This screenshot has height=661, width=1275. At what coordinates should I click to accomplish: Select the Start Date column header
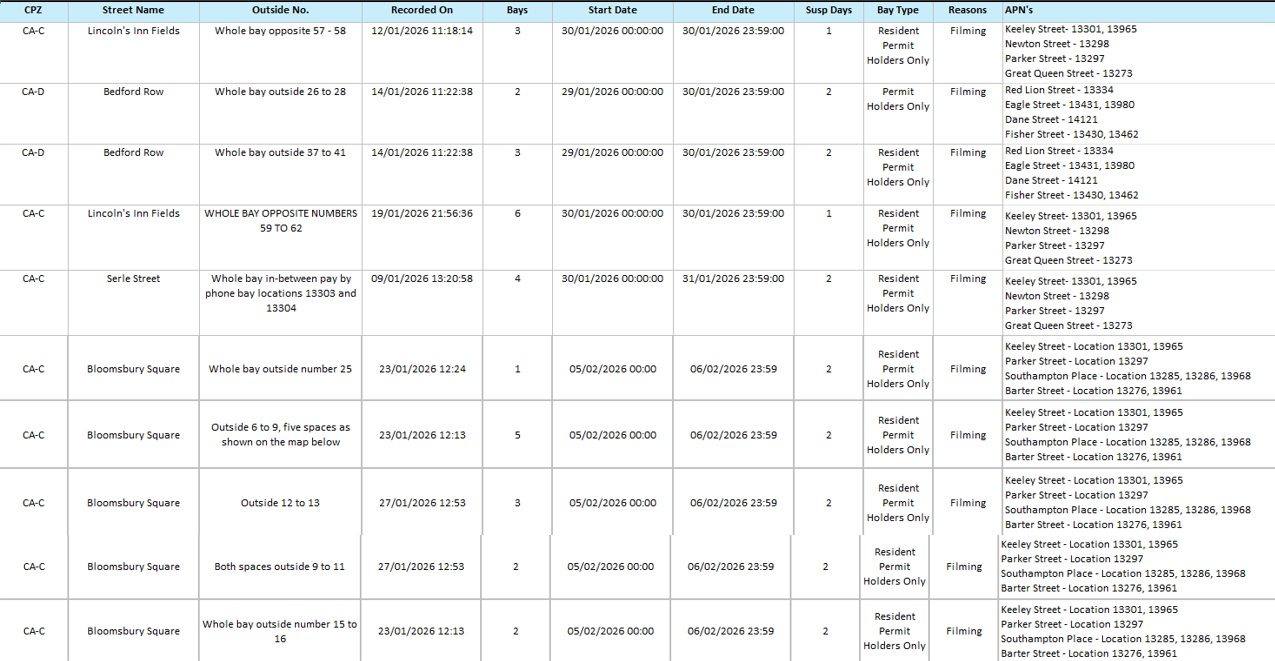(x=612, y=10)
